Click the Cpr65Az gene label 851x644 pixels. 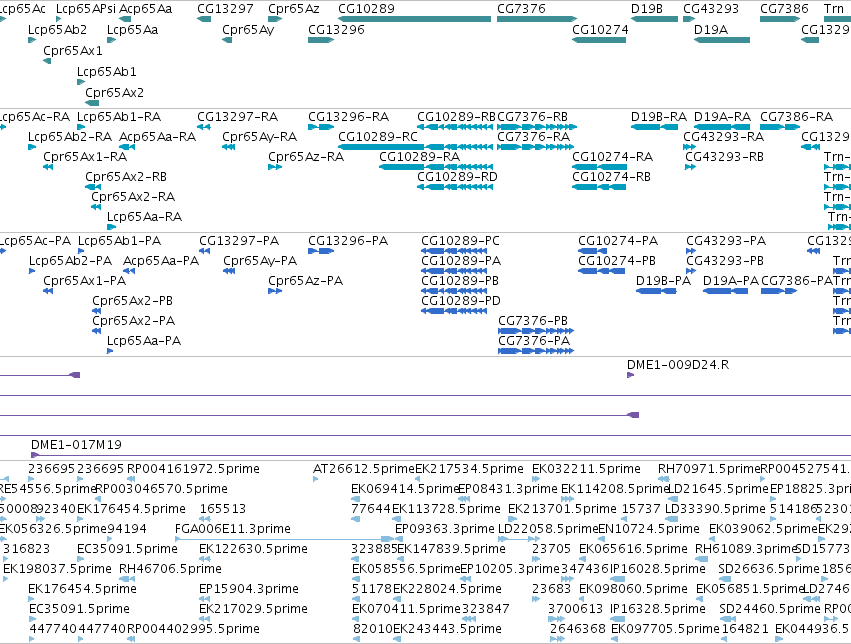(294, 9)
